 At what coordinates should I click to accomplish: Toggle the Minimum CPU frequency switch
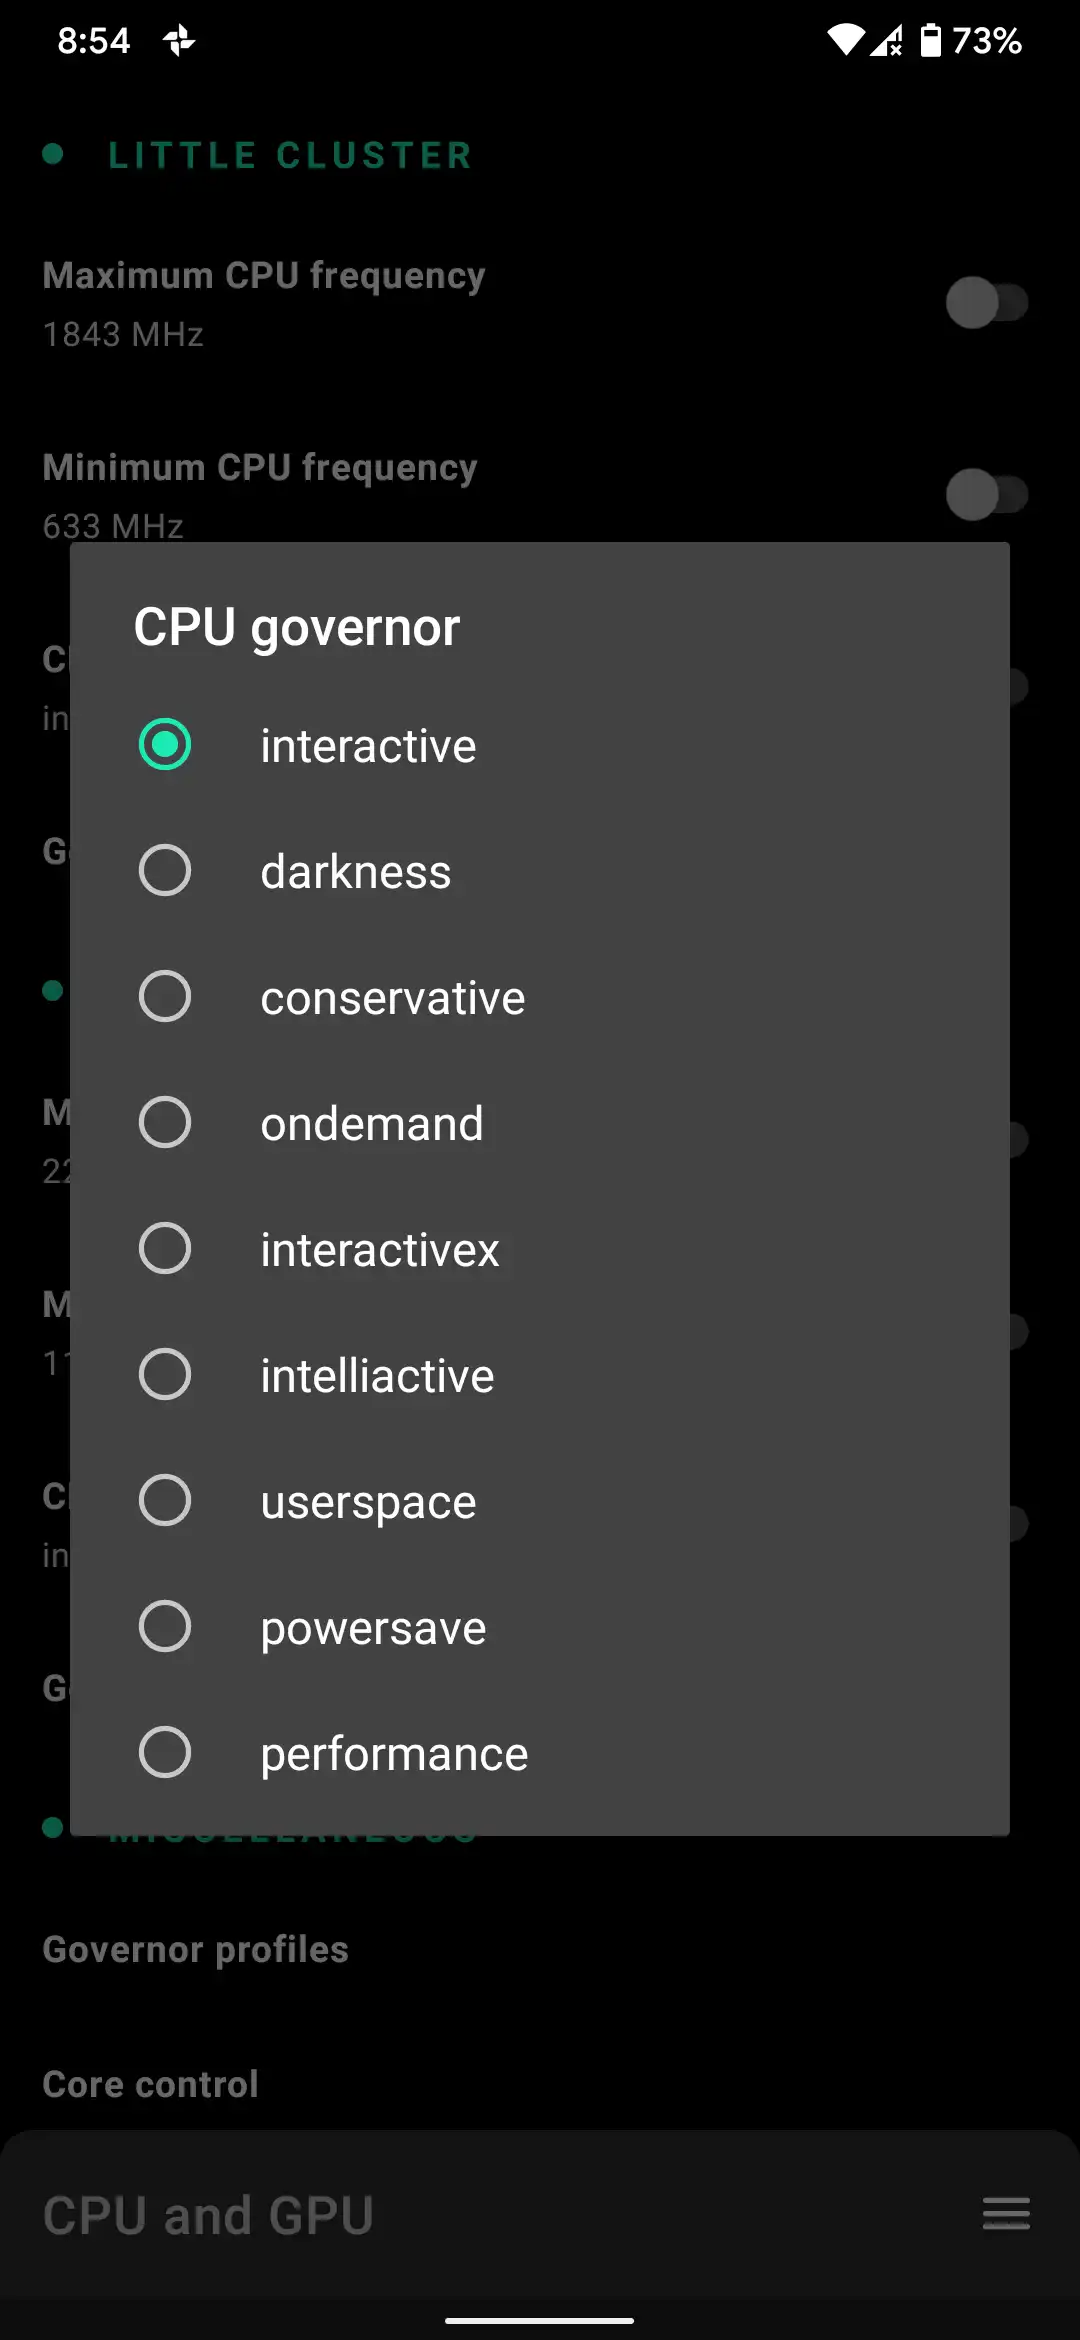click(x=986, y=495)
